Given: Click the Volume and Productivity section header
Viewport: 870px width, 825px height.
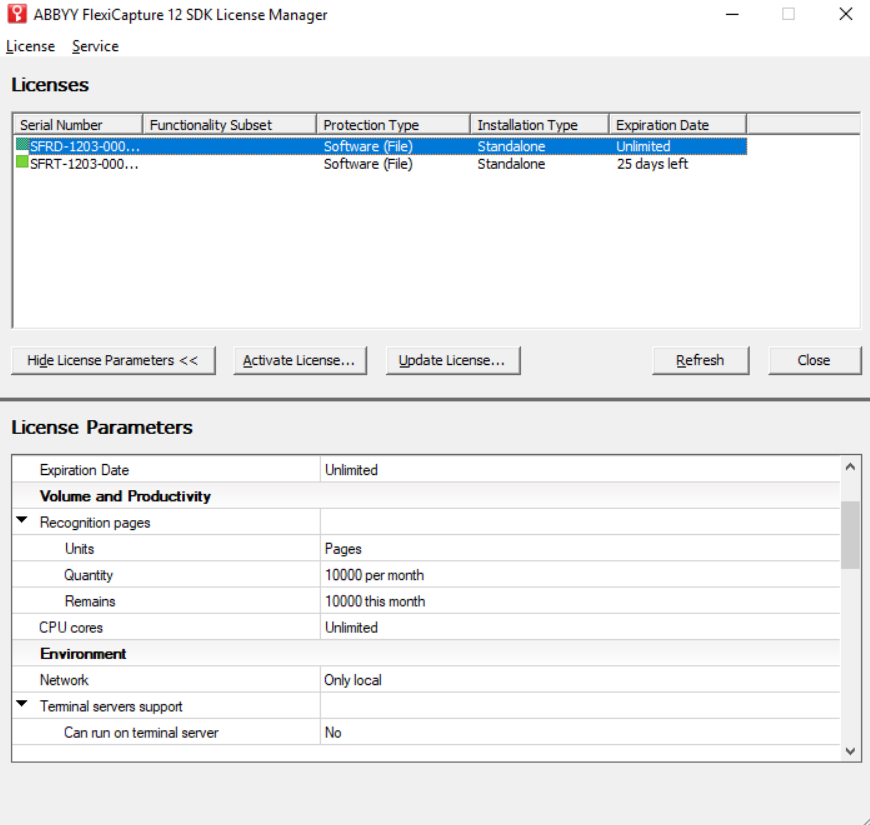Looking at the screenshot, I should click(426, 496).
